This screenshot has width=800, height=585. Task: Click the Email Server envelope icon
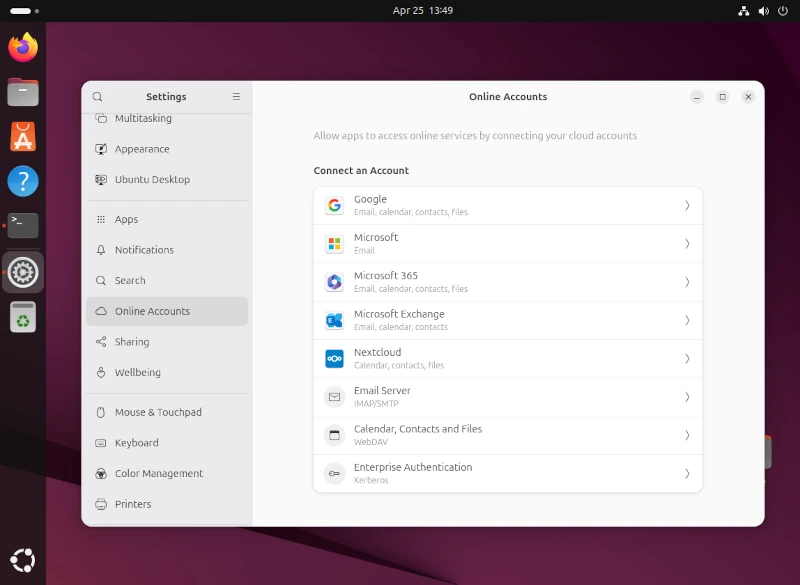(x=334, y=397)
